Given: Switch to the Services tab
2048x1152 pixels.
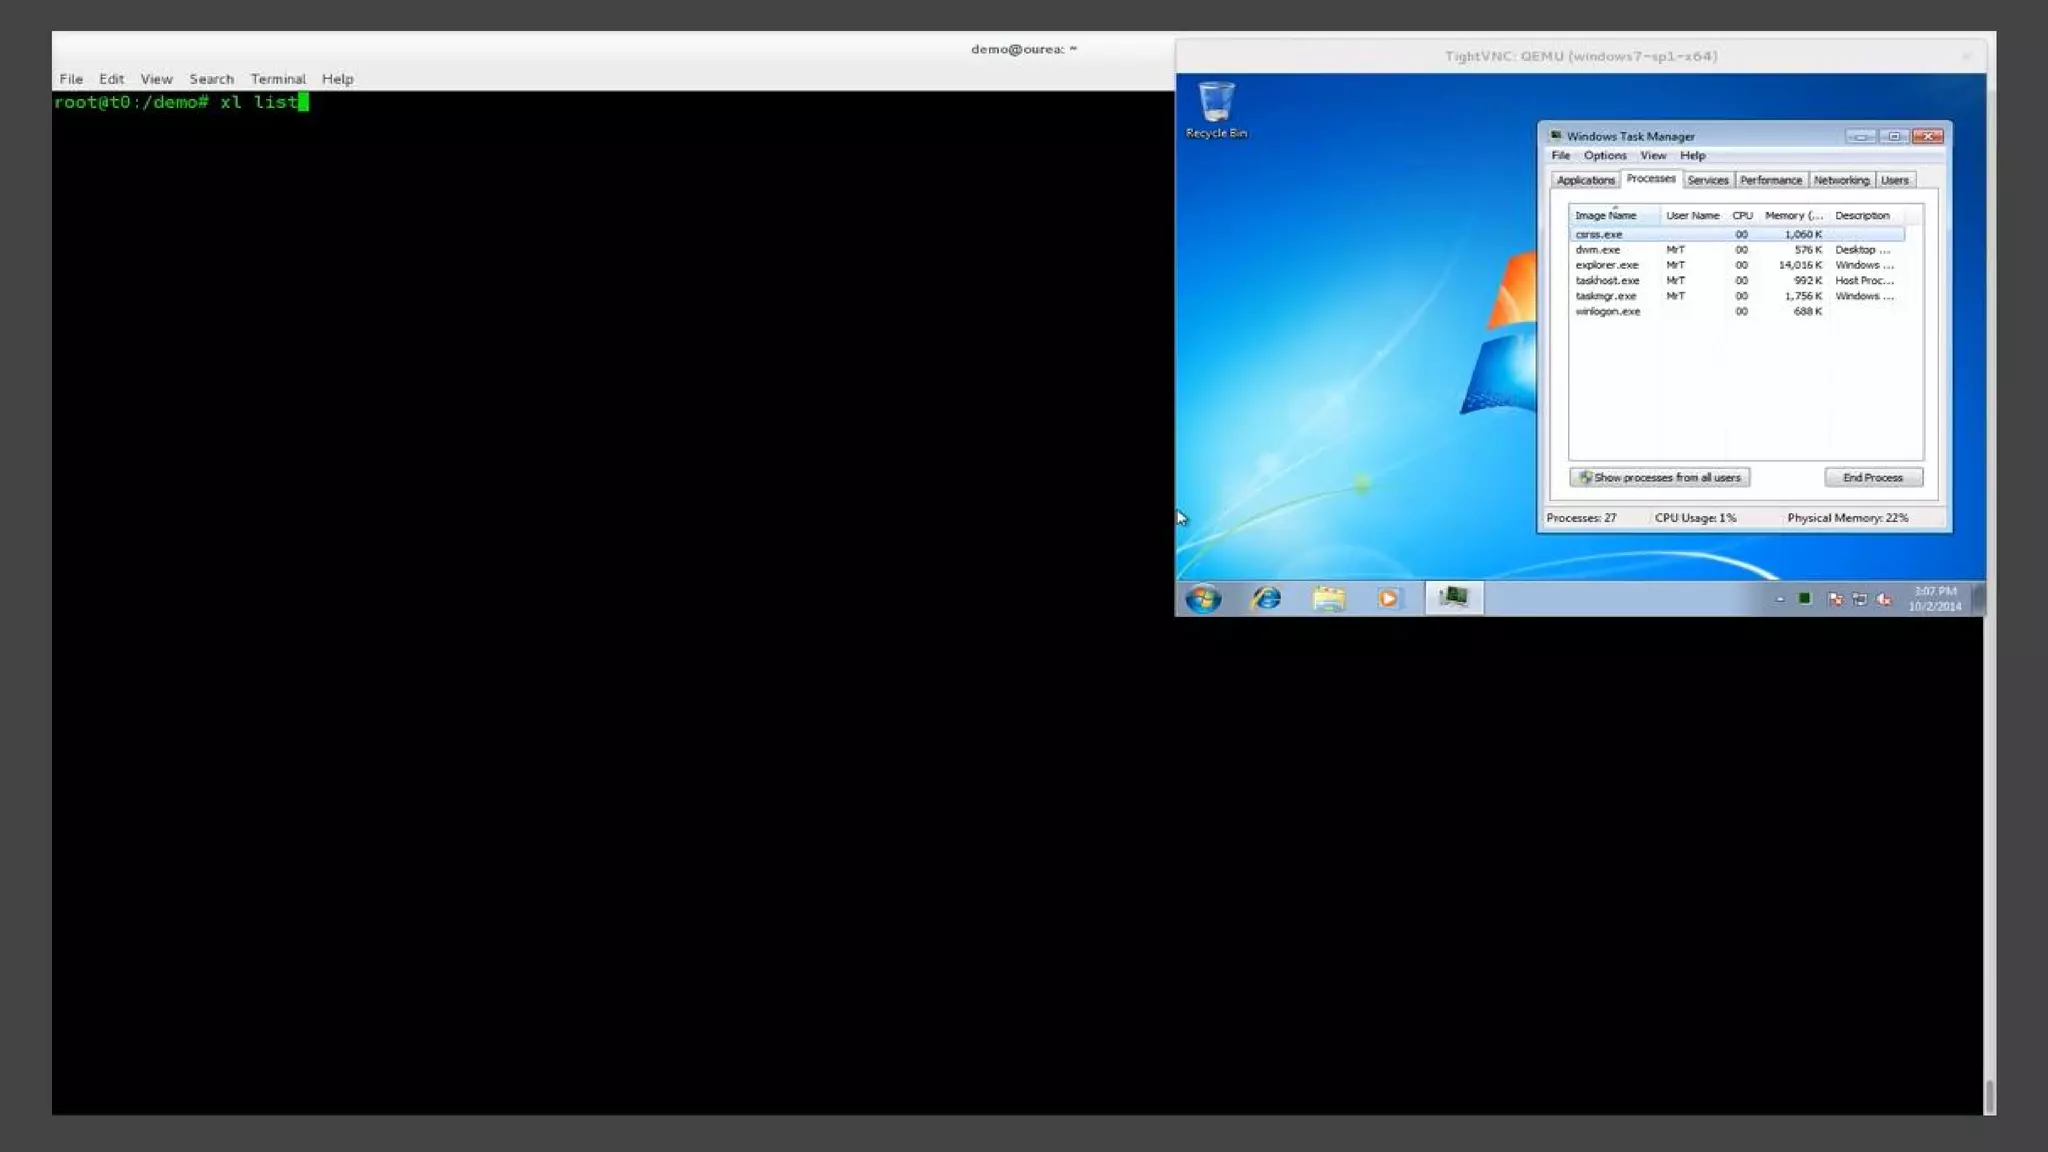Looking at the screenshot, I should 1707,180.
